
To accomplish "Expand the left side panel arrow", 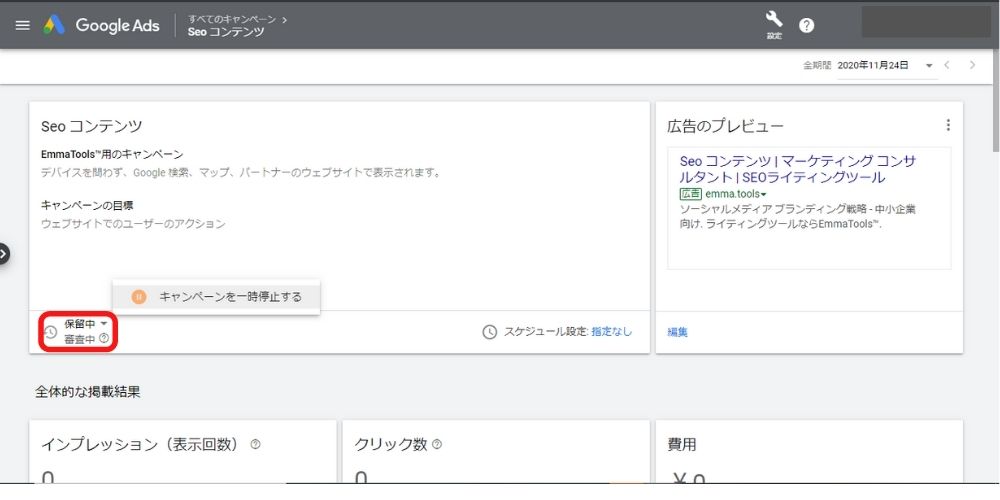I will click(4, 254).
